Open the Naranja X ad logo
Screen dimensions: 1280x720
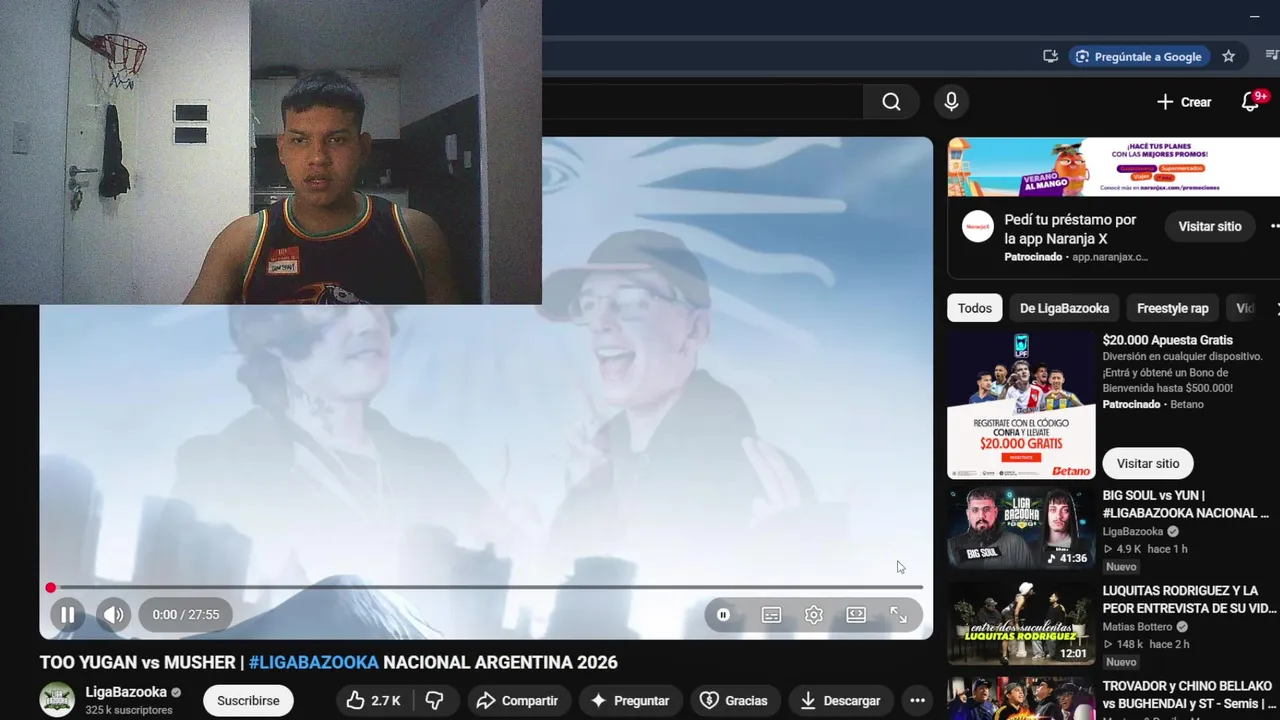(x=978, y=227)
